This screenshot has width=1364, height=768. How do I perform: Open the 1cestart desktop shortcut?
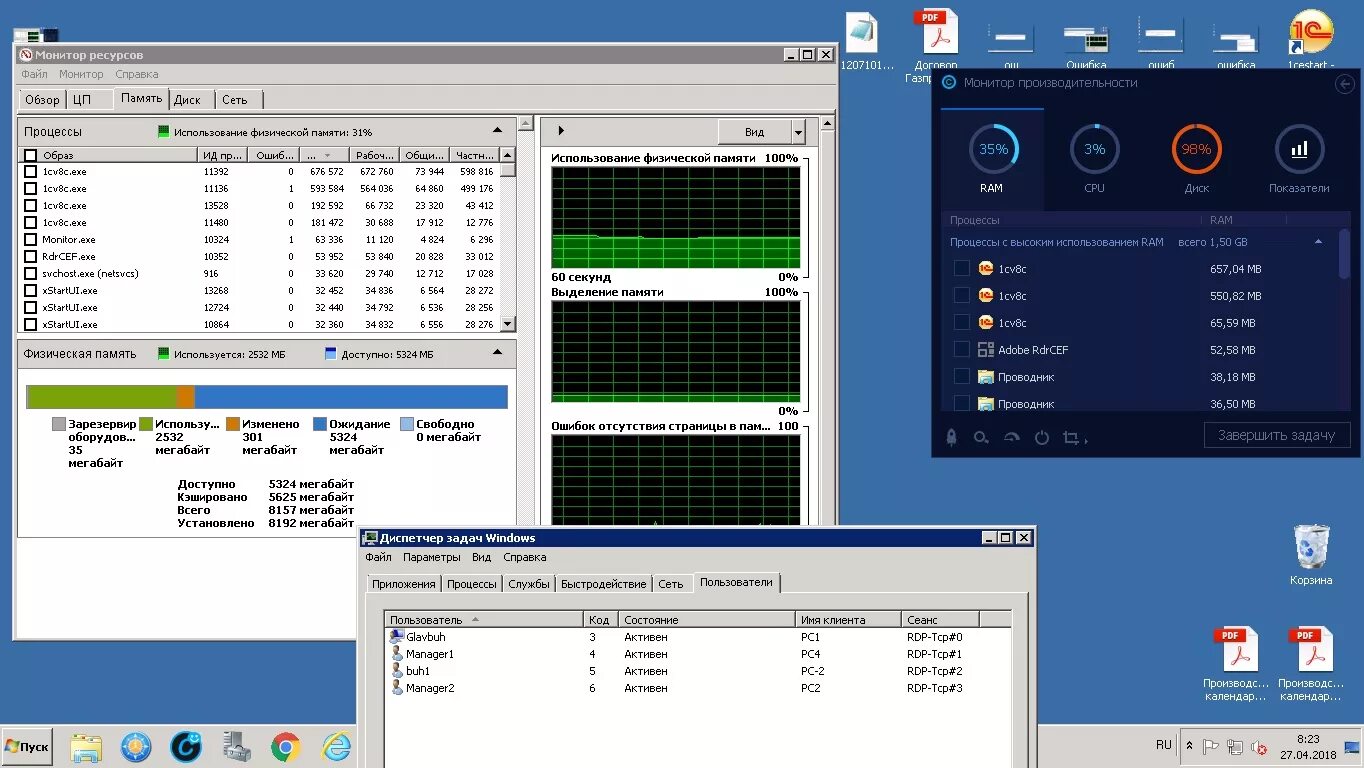pos(1311,32)
